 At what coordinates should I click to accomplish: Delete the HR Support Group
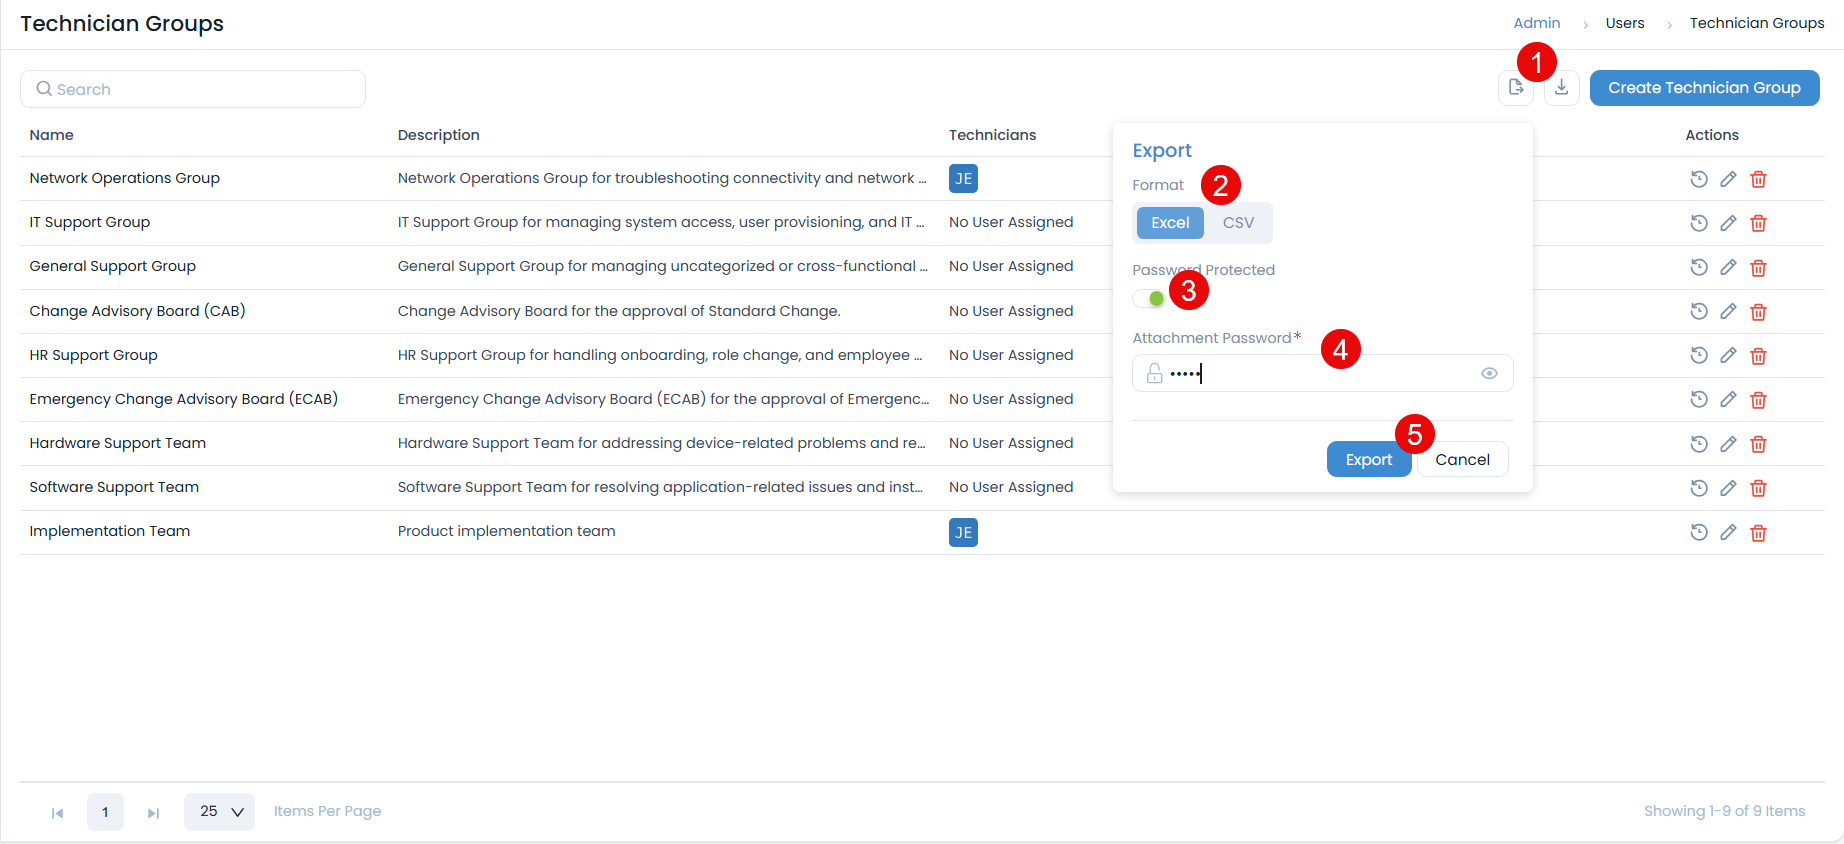[x=1758, y=356]
